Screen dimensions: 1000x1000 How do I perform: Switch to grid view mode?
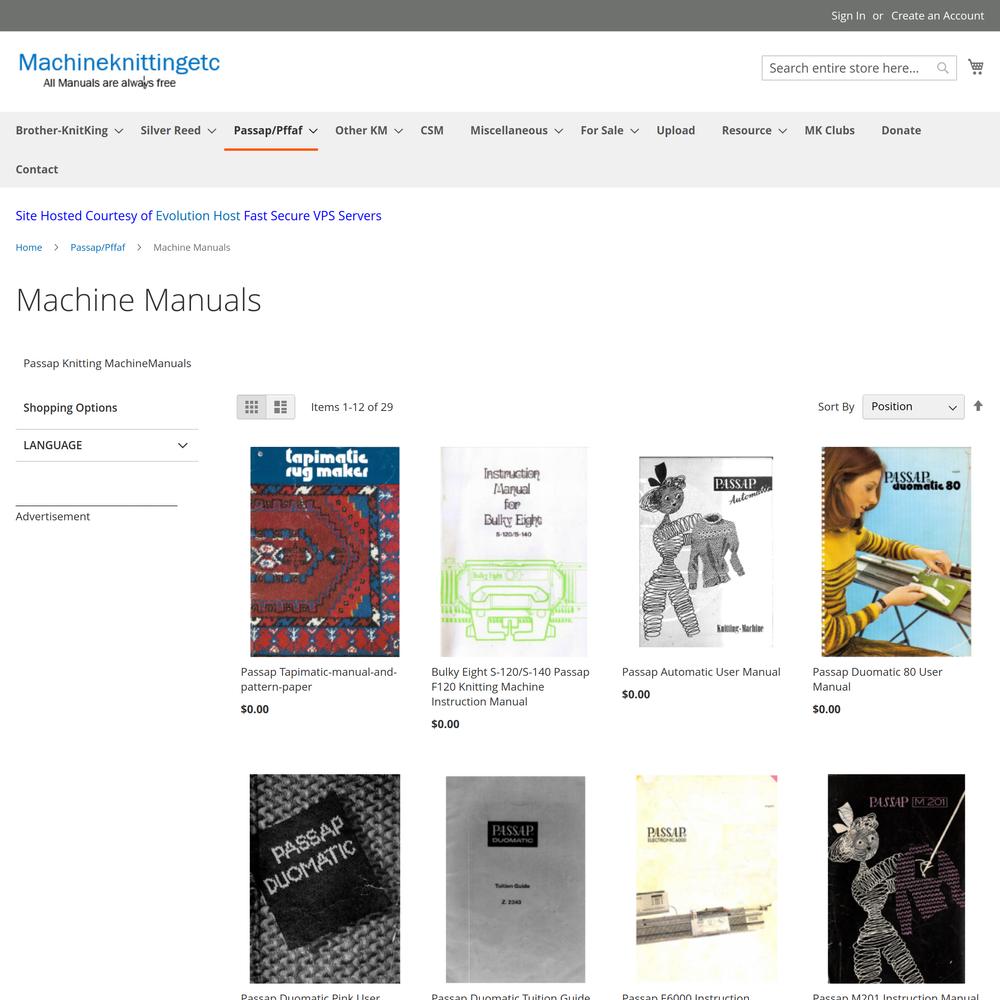[x=251, y=407]
